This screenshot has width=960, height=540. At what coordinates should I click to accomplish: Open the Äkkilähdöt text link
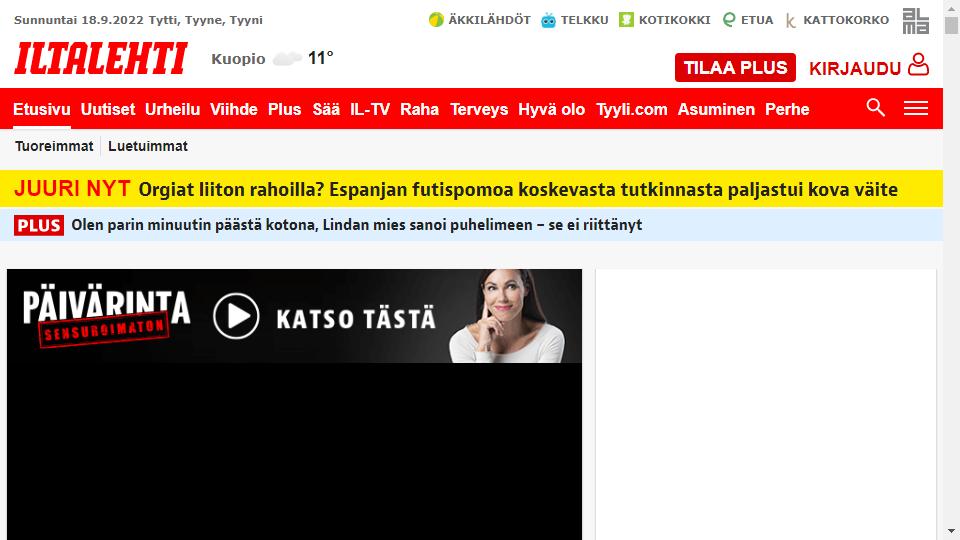point(489,20)
